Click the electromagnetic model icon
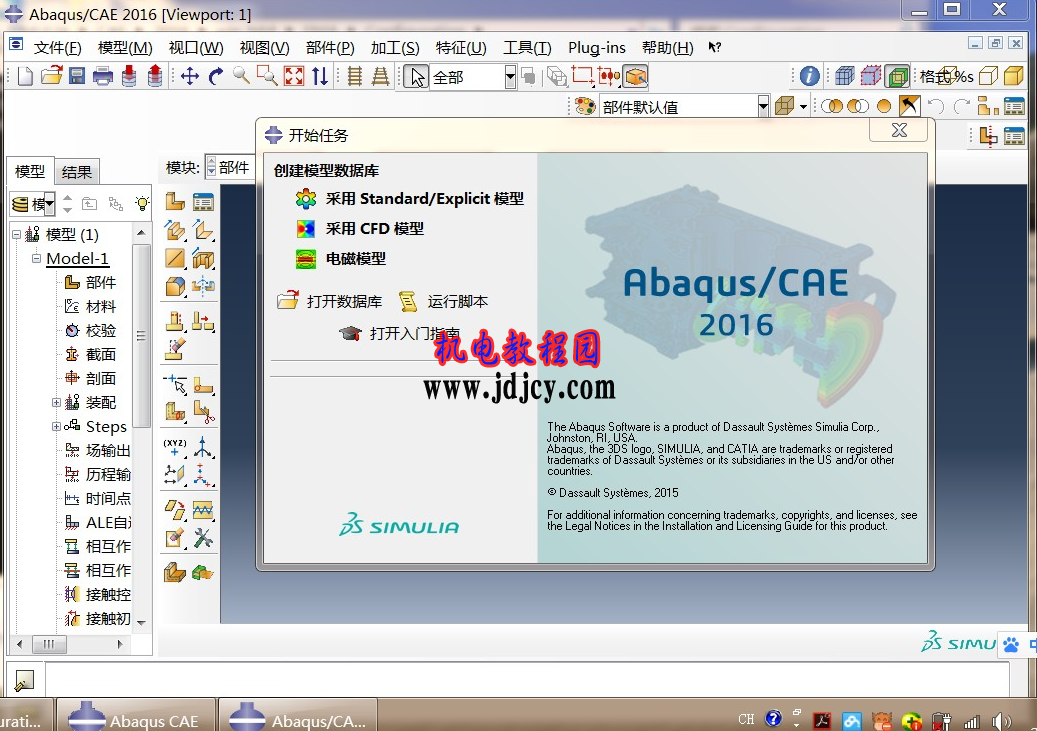This screenshot has width=1037, height=731. [x=306, y=259]
